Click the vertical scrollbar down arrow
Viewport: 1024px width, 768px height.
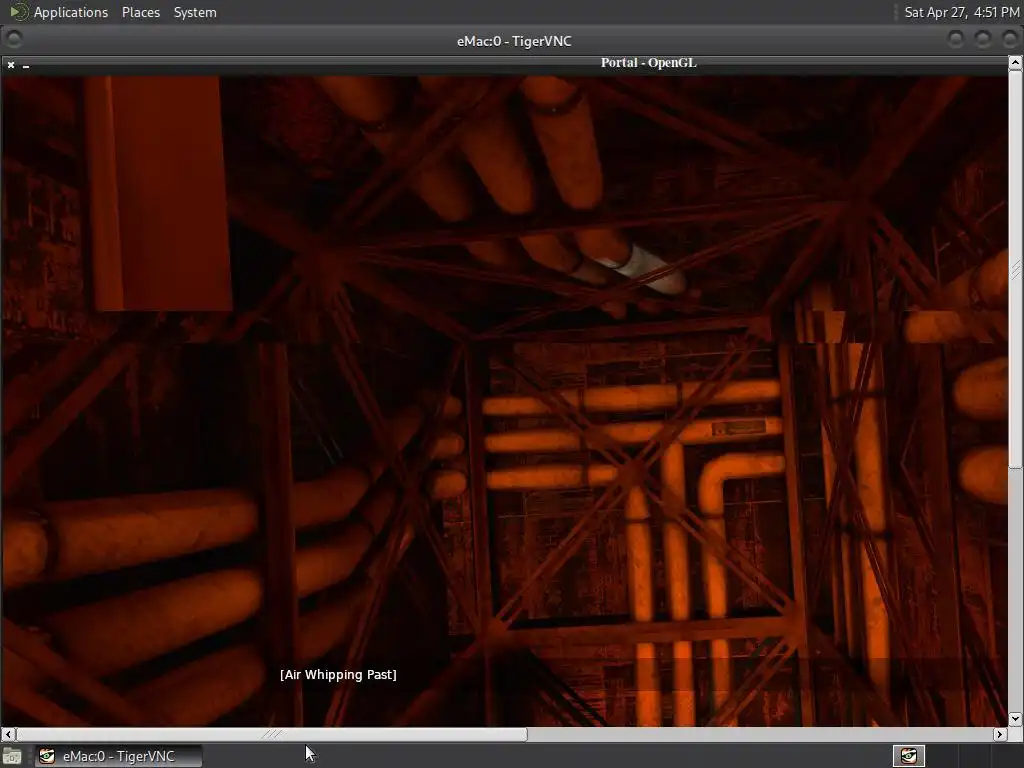[1015, 719]
